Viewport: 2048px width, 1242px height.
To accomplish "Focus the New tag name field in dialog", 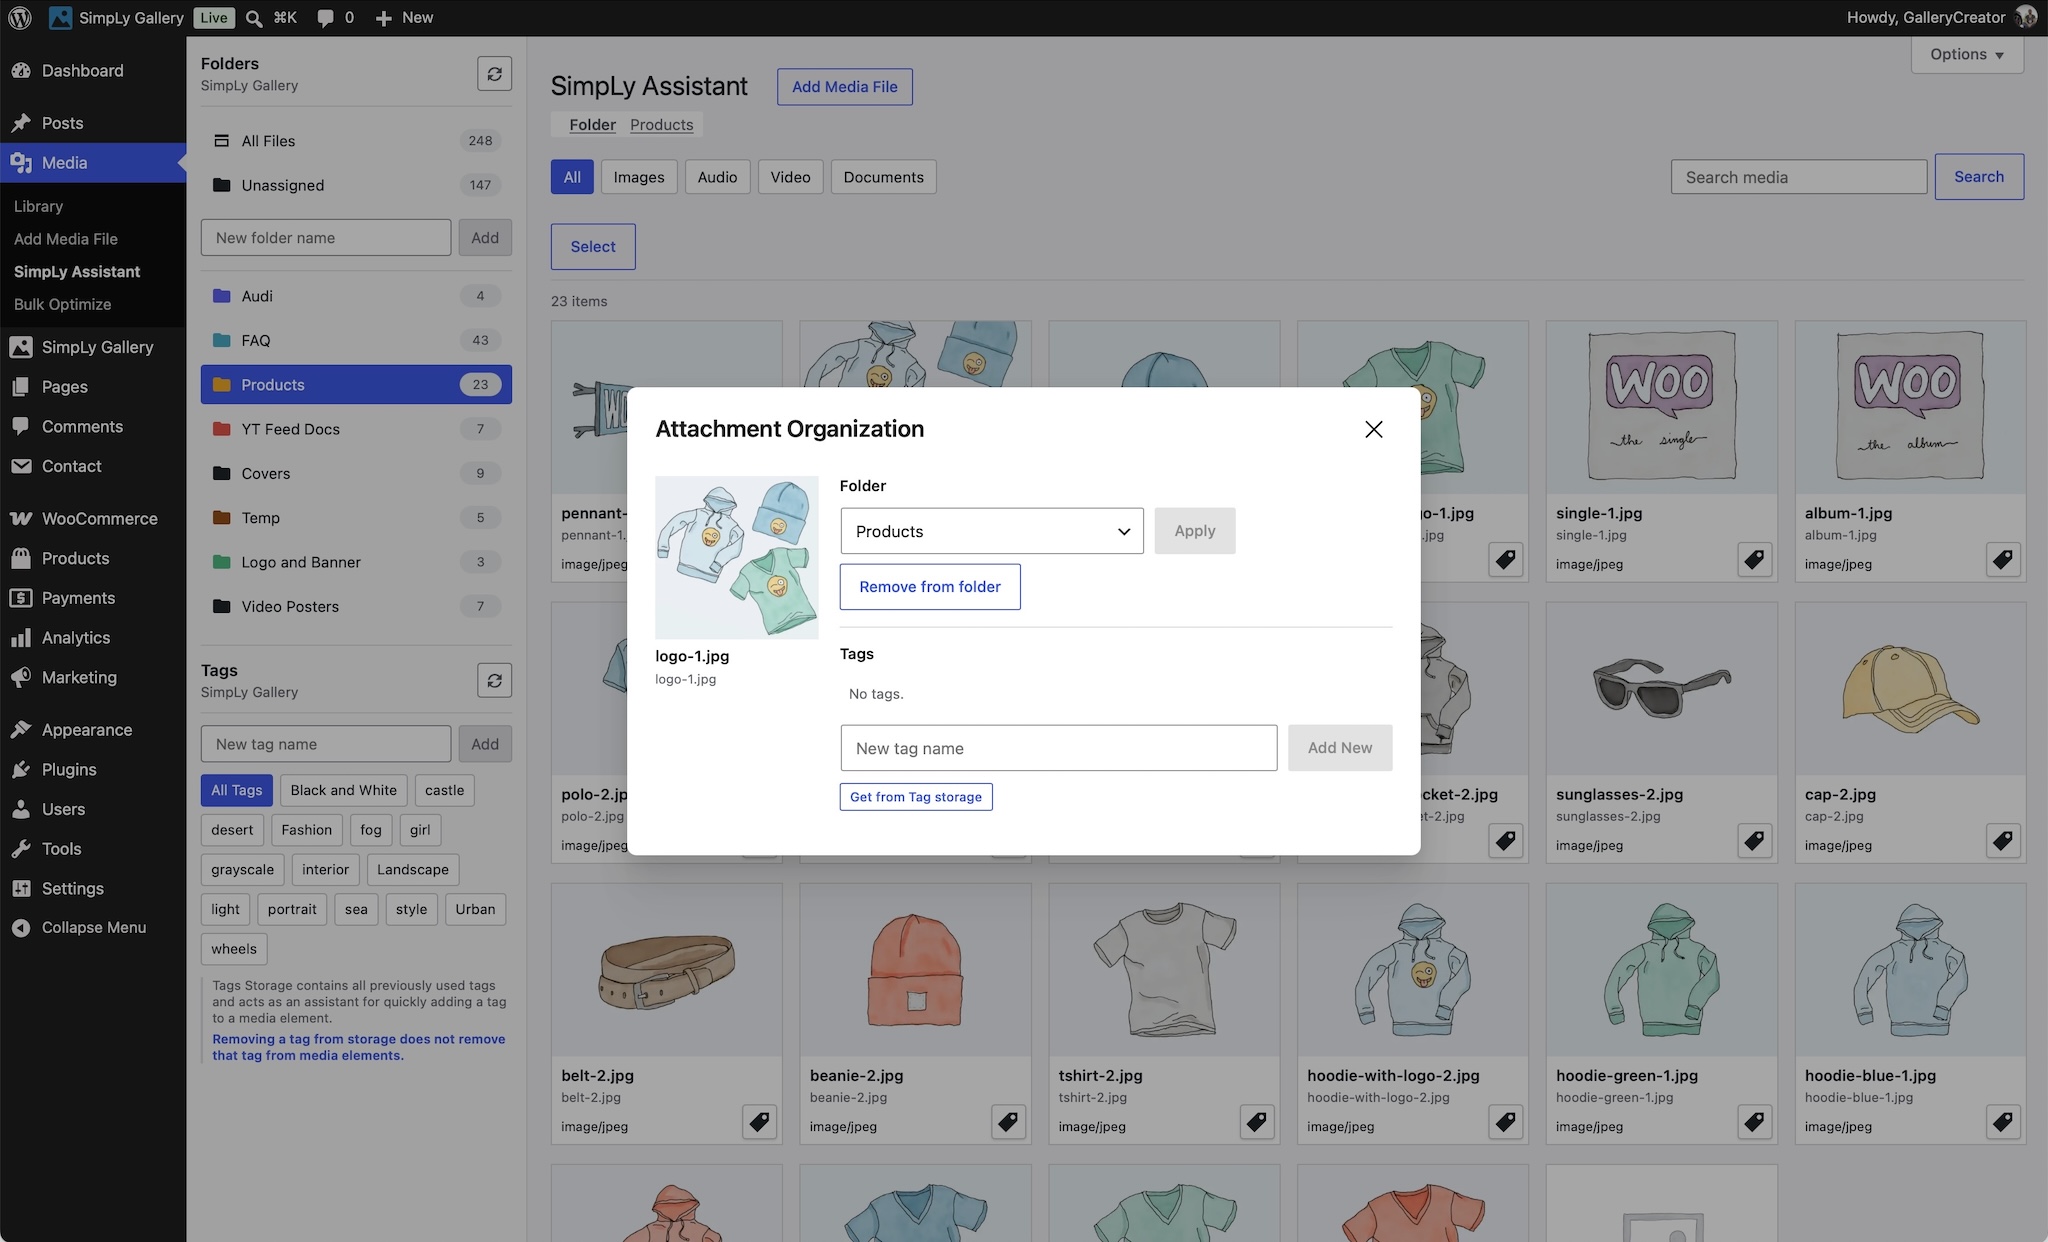I will point(1059,748).
